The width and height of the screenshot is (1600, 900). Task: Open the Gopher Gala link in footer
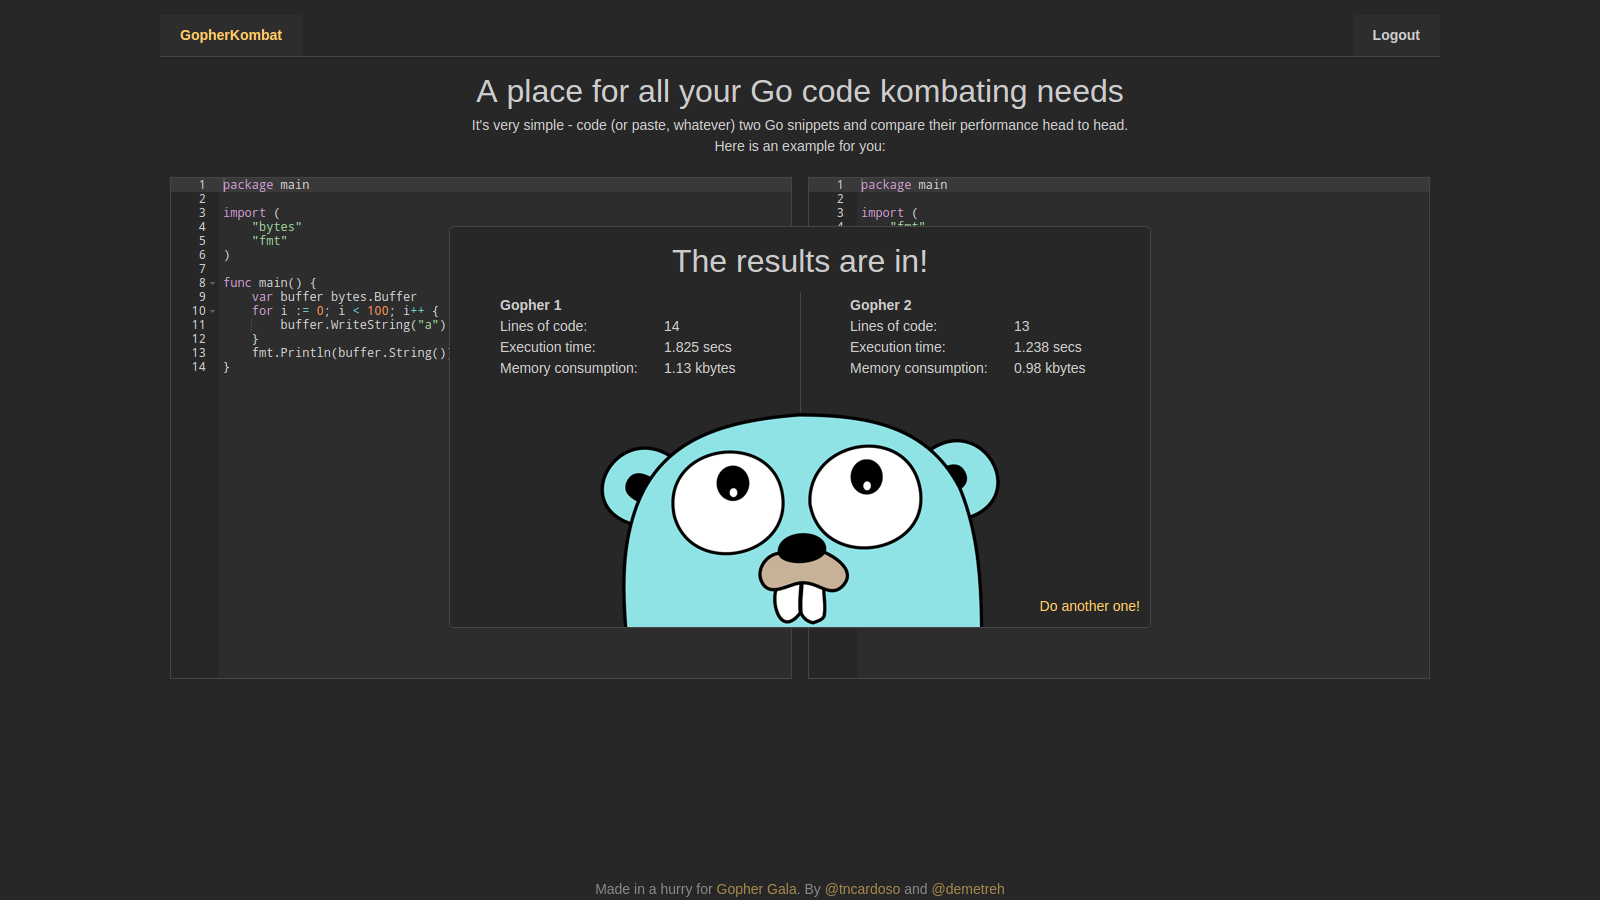point(757,889)
